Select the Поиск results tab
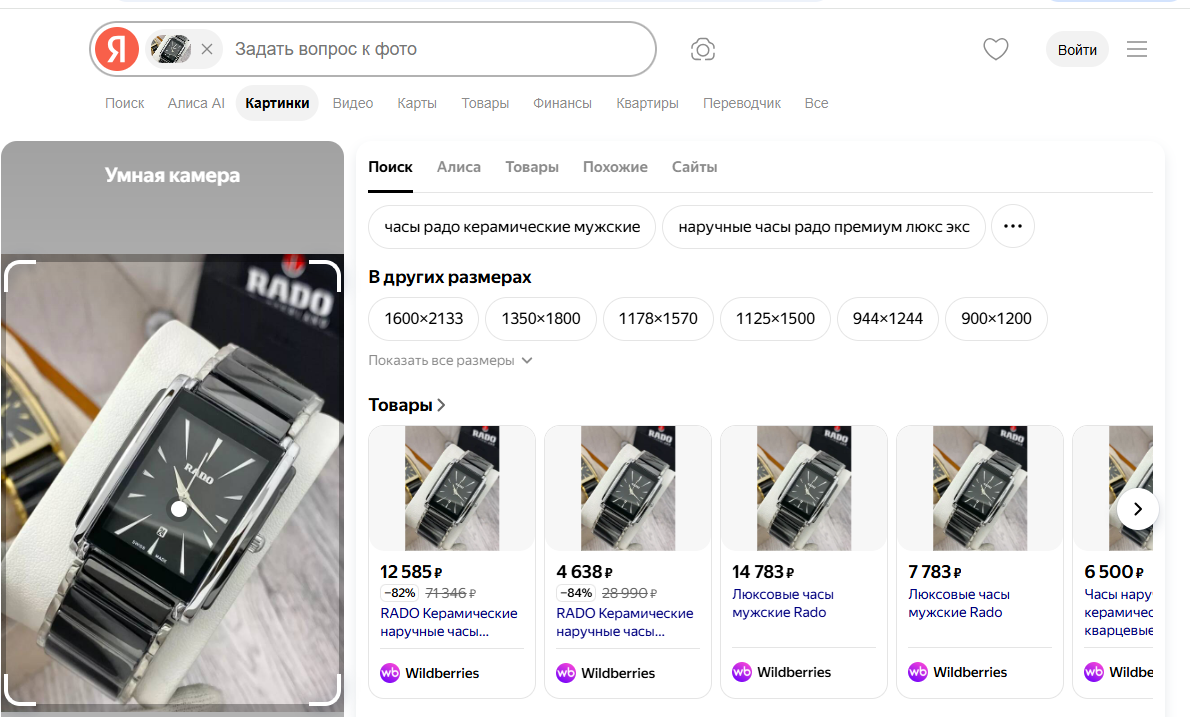Viewport: 1190px width, 717px height. [x=390, y=167]
